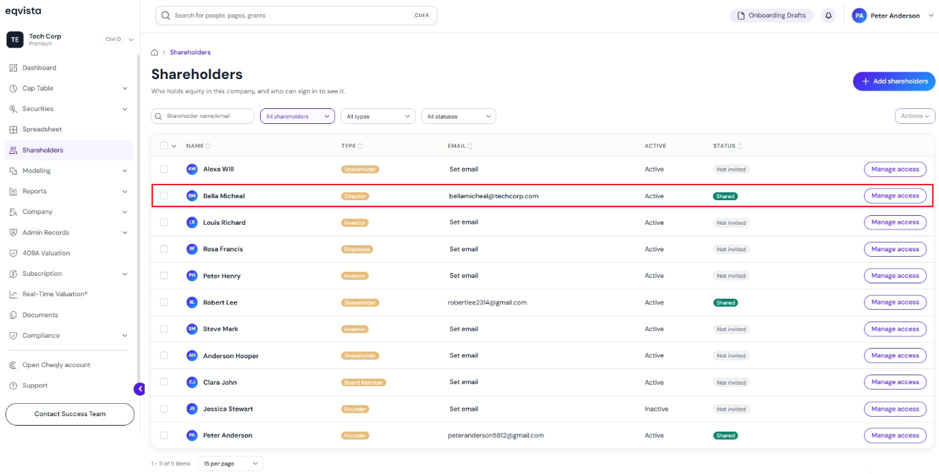Viewport: 939px width, 474px height.
Task: Click the eqvista logo
Action: pyautogui.click(x=23, y=11)
